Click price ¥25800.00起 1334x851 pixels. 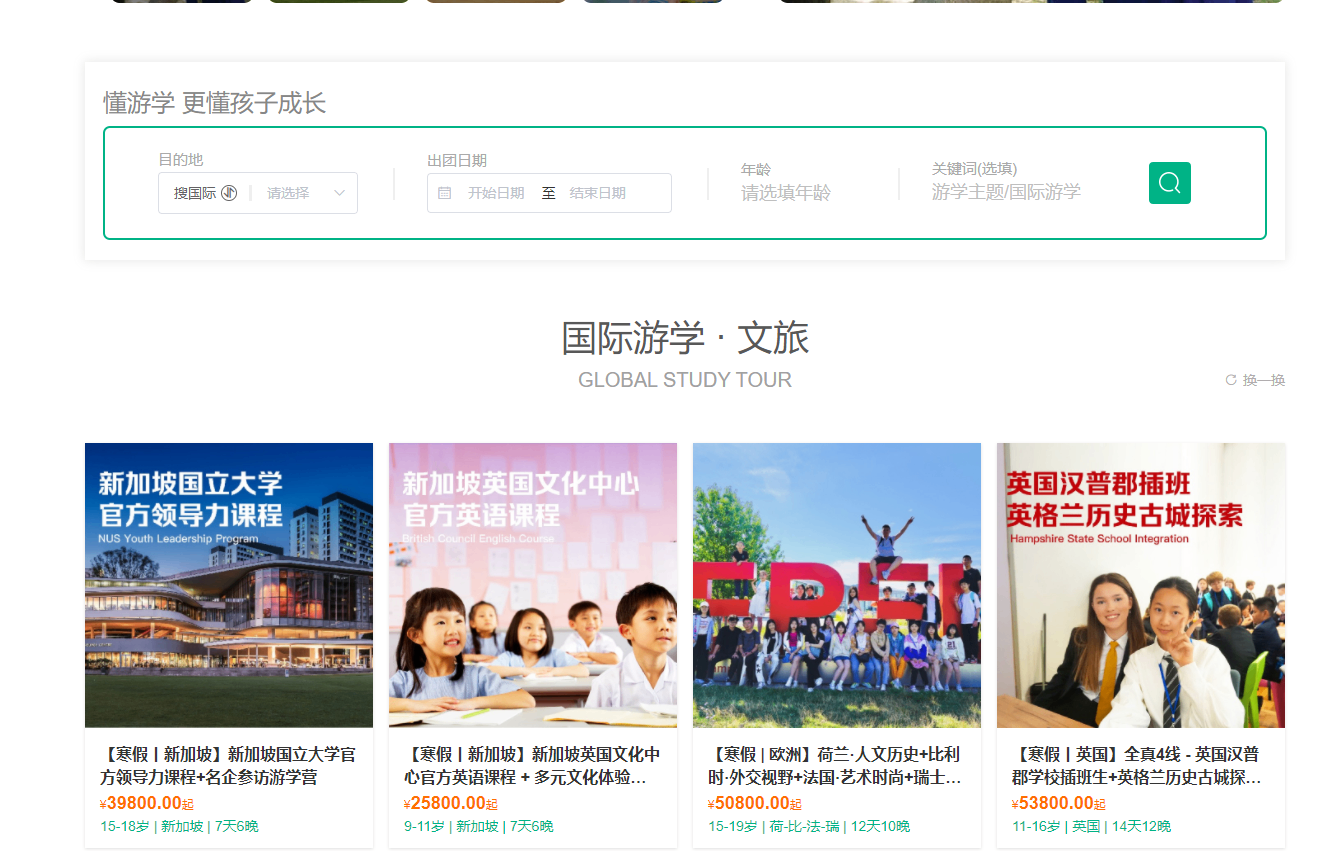click(x=451, y=803)
